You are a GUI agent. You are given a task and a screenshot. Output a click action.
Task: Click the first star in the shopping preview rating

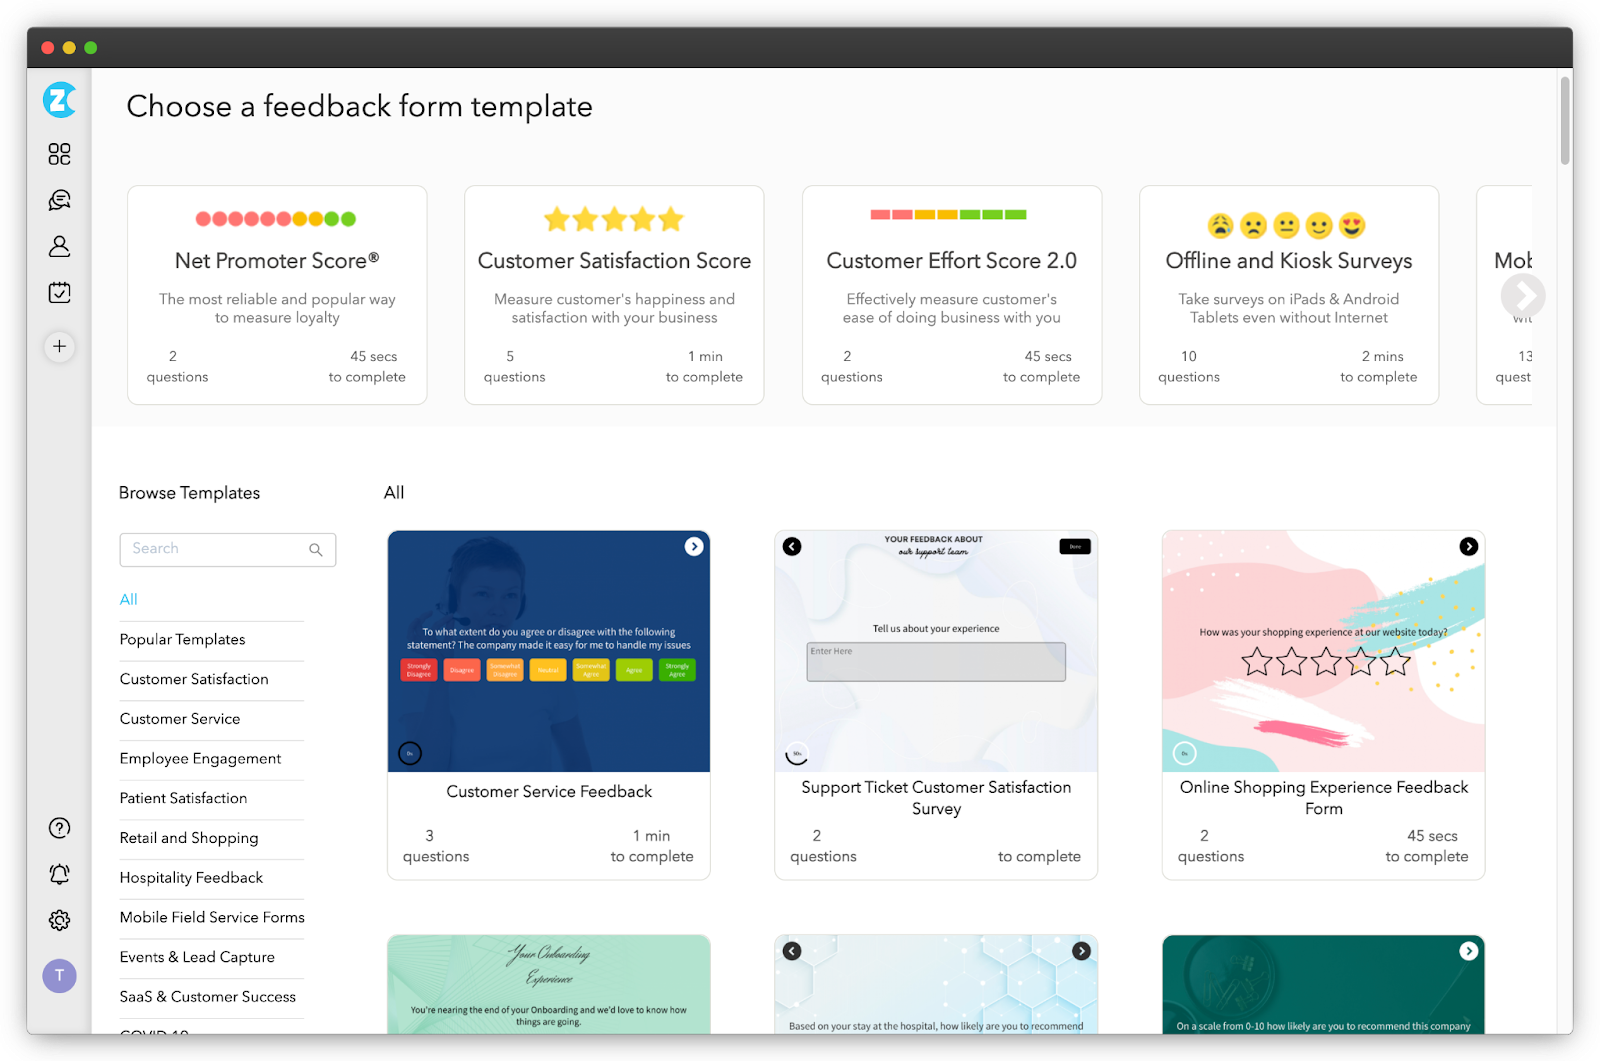1257,661
